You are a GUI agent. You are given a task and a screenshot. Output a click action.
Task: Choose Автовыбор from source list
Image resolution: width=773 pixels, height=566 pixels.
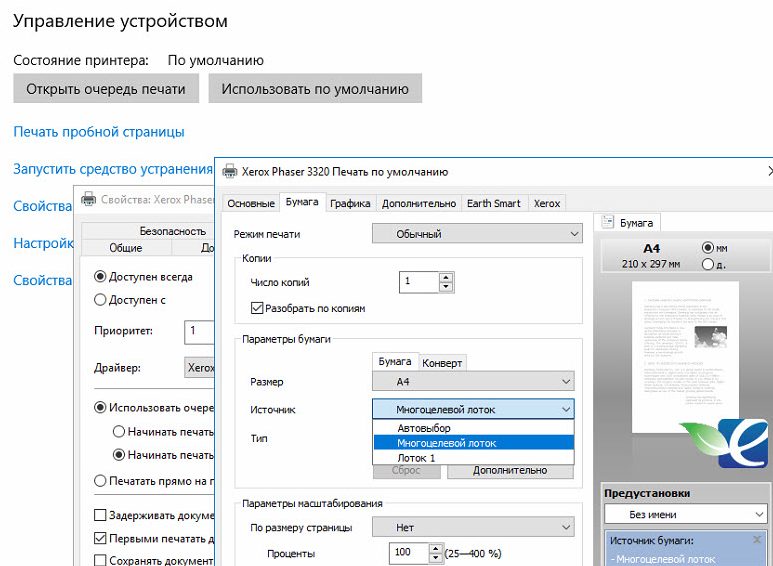pyautogui.click(x=473, y=428)
